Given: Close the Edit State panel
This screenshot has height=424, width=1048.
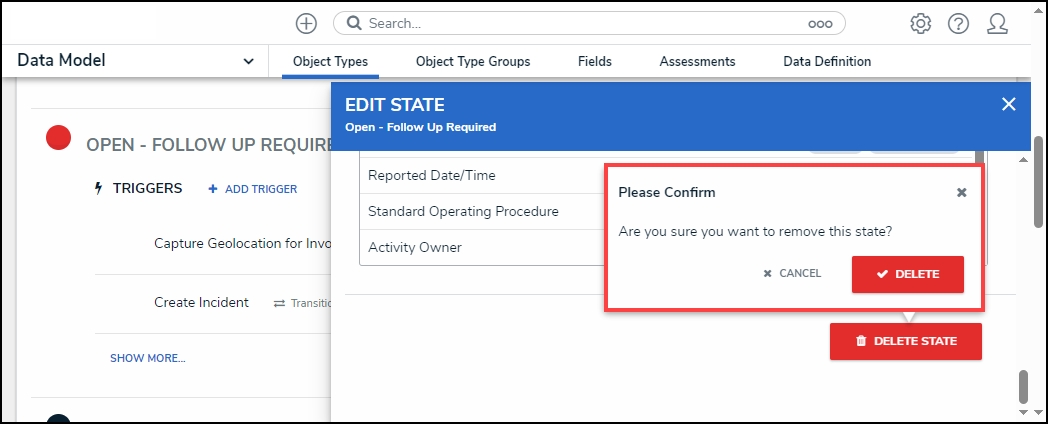Looking at the screenshot, I should 1008,104.
